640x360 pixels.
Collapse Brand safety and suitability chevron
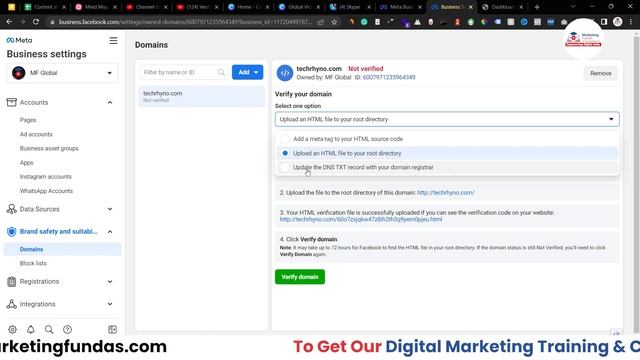[x=110, y=231]
